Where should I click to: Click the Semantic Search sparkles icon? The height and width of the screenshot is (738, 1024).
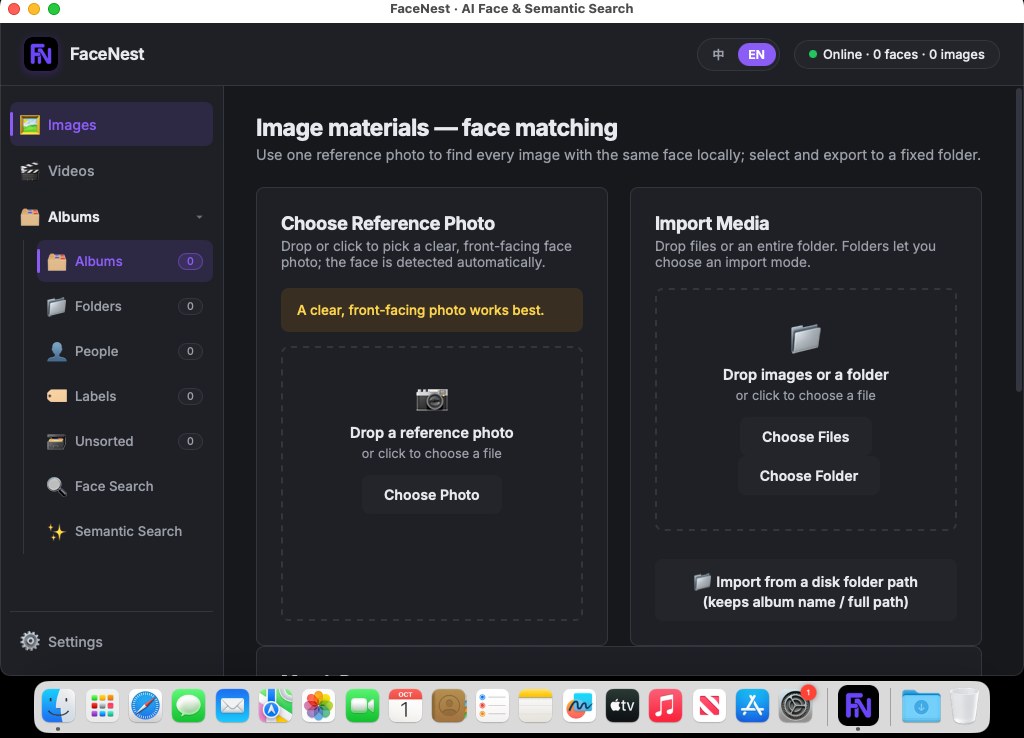click(x=57, y=532)
